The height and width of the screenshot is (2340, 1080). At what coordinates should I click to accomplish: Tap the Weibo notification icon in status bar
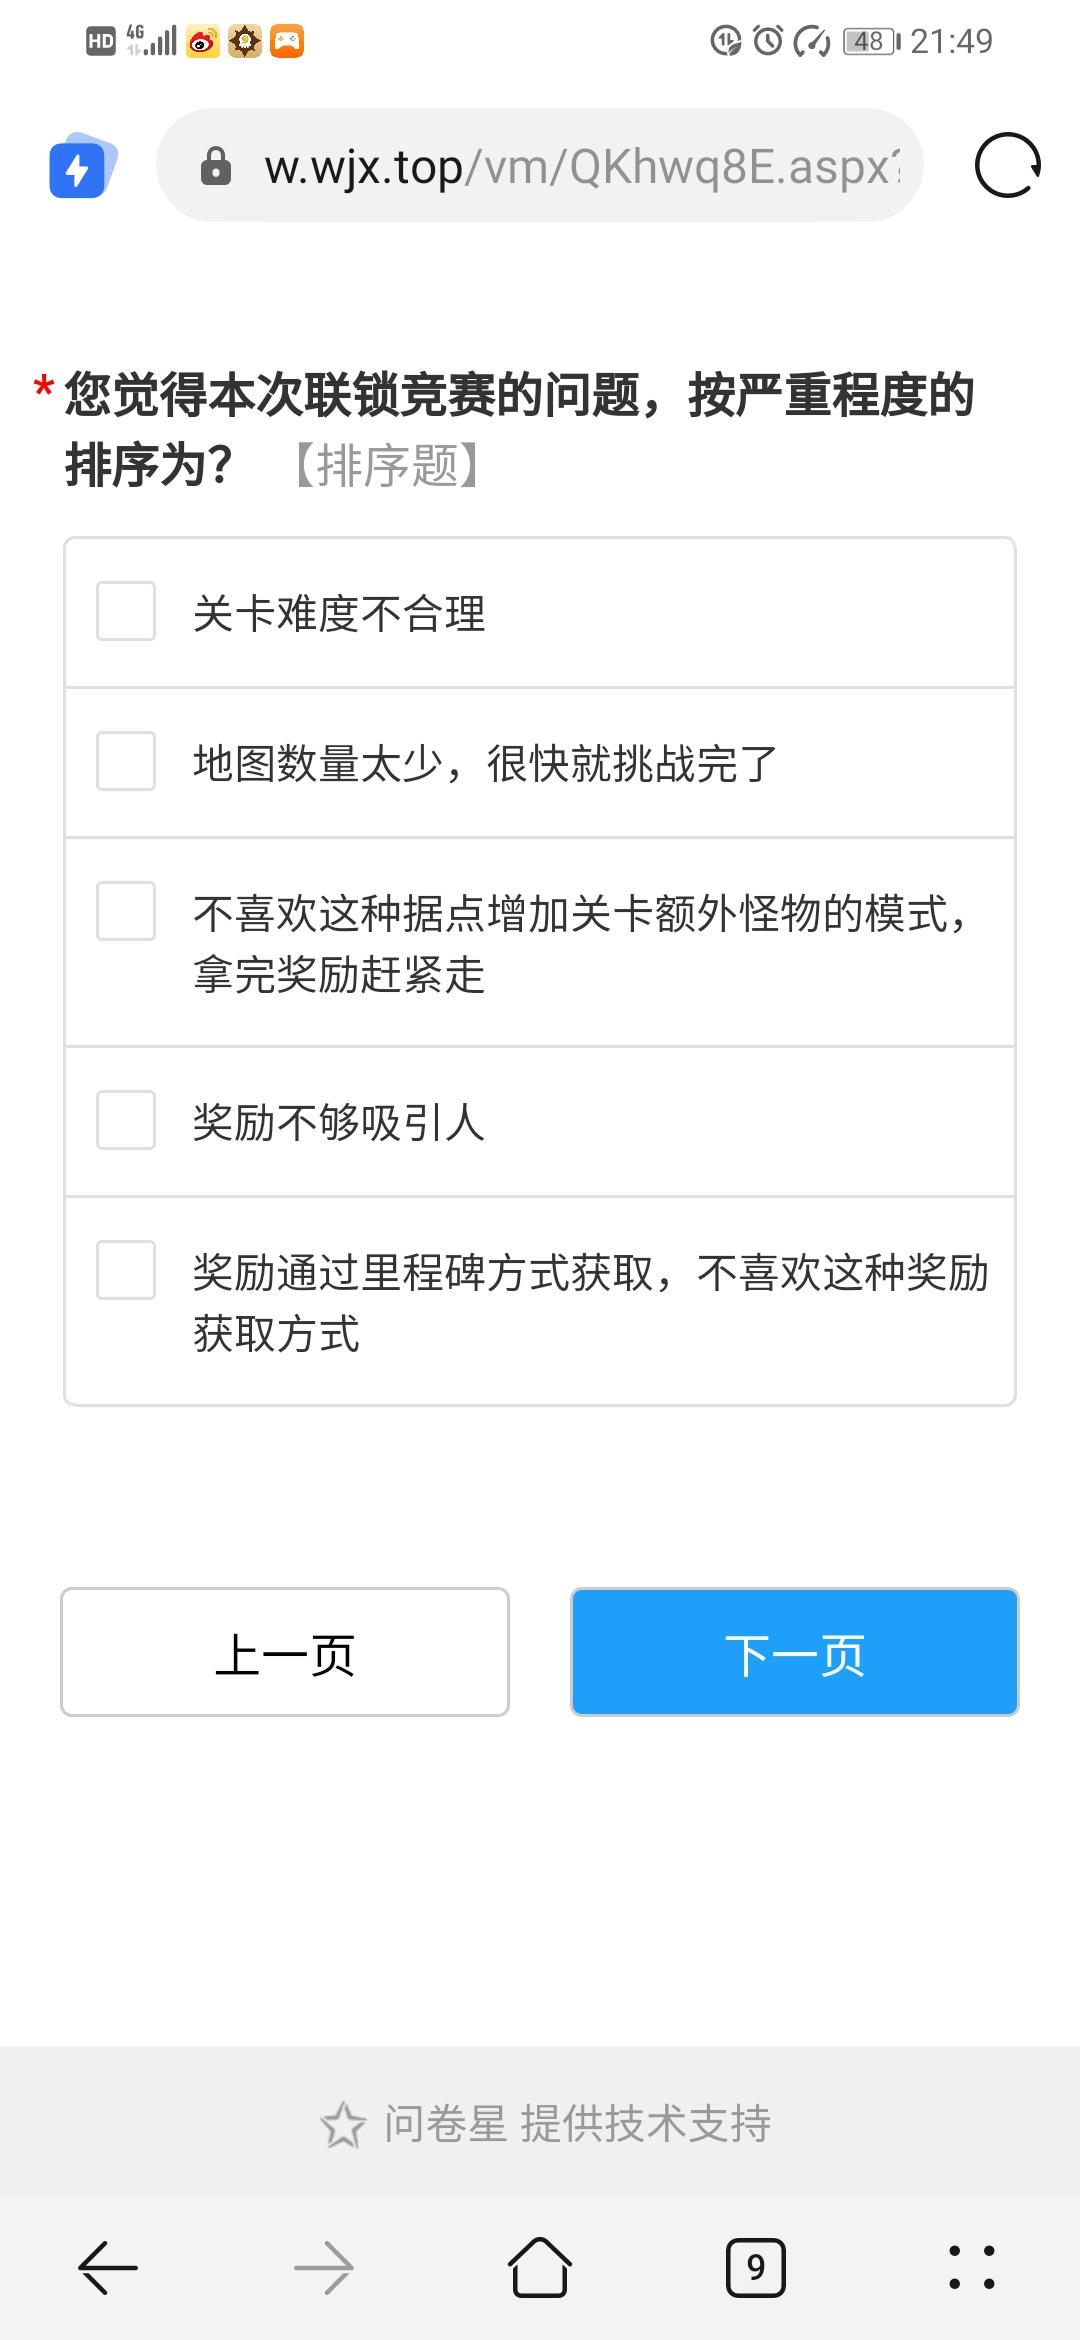(x=203, y=41)
